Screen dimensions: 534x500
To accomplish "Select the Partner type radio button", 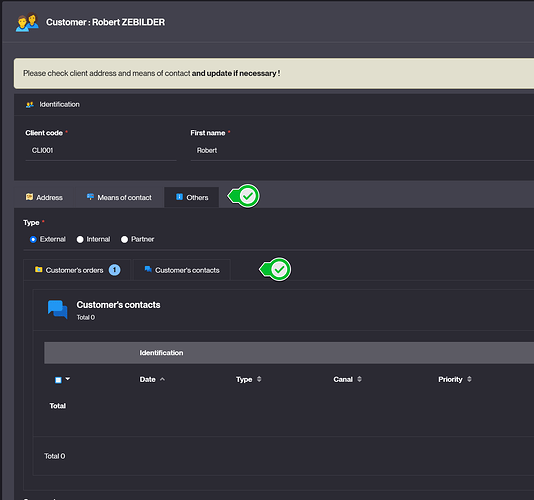I will 124,239.
